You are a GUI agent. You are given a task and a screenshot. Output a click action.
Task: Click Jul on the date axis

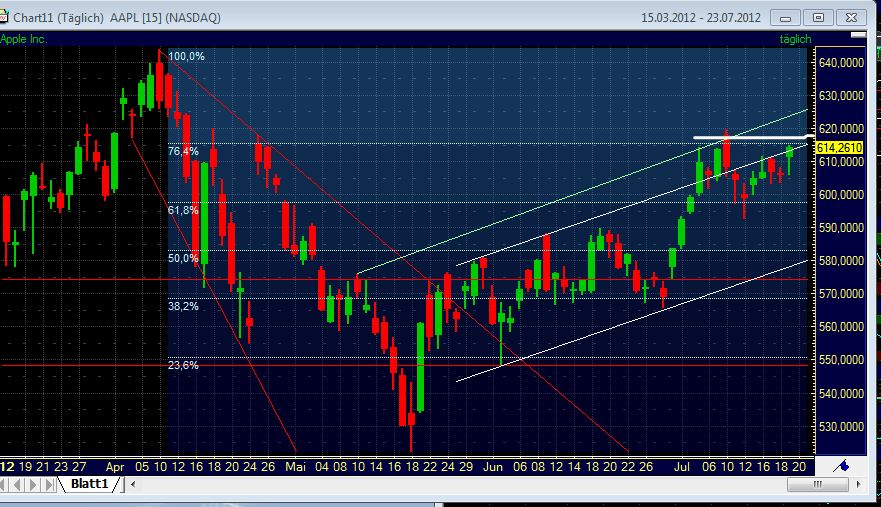click(682, 467)
